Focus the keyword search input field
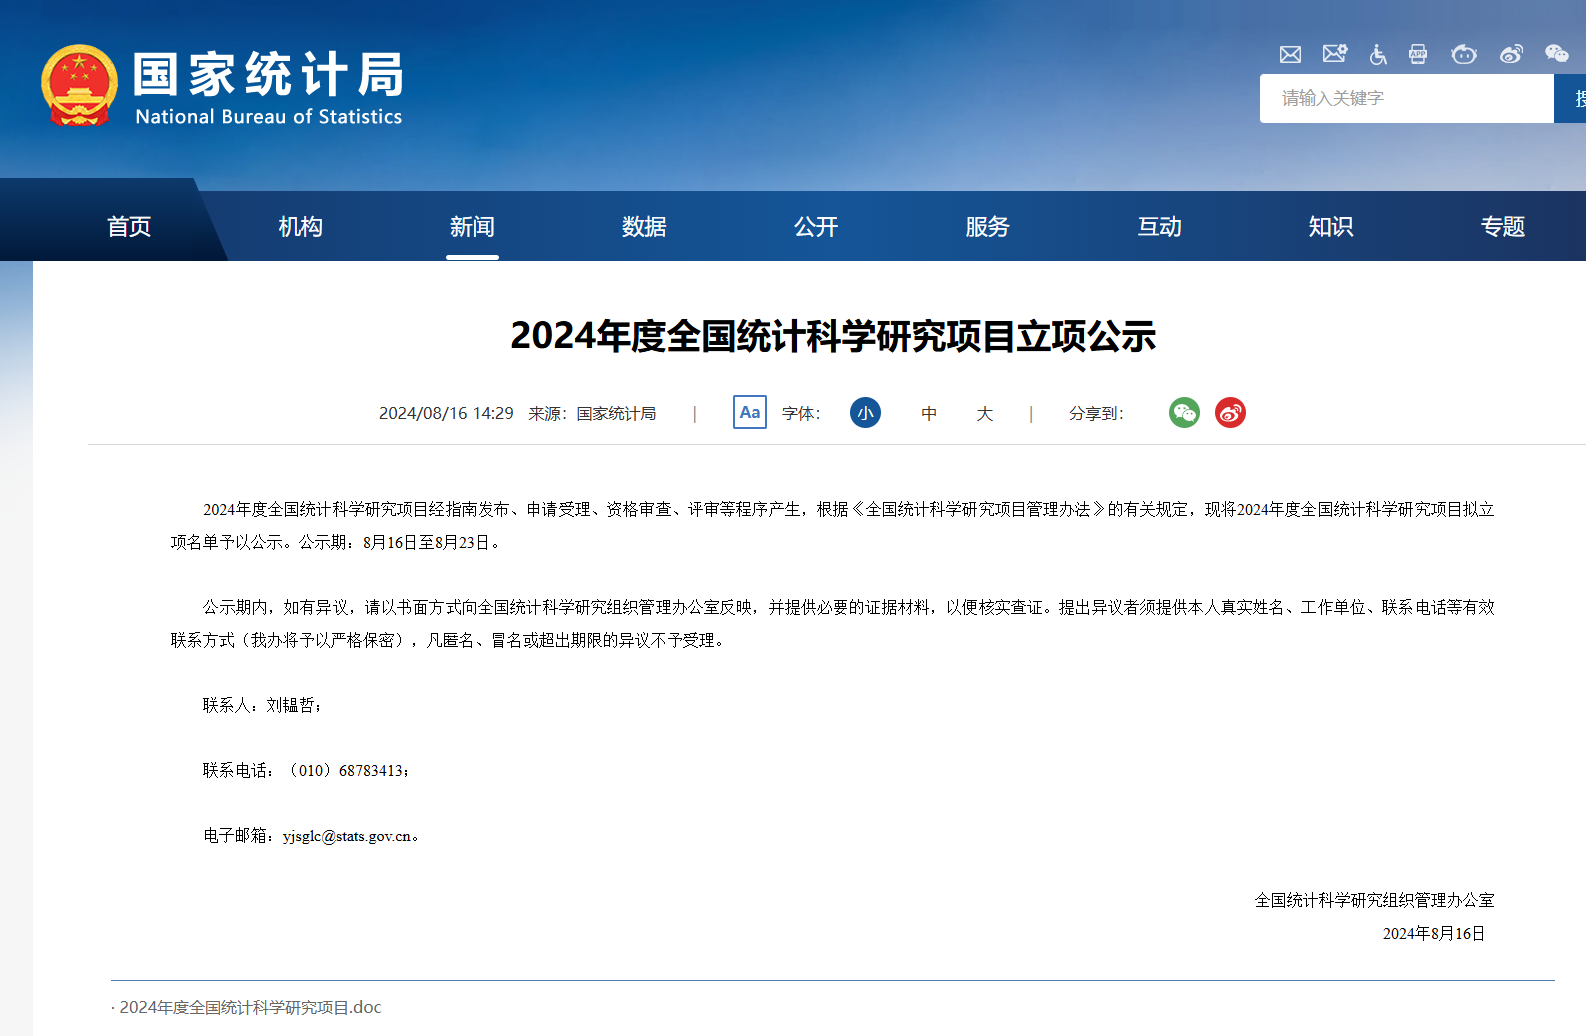 pos(1406,98)
